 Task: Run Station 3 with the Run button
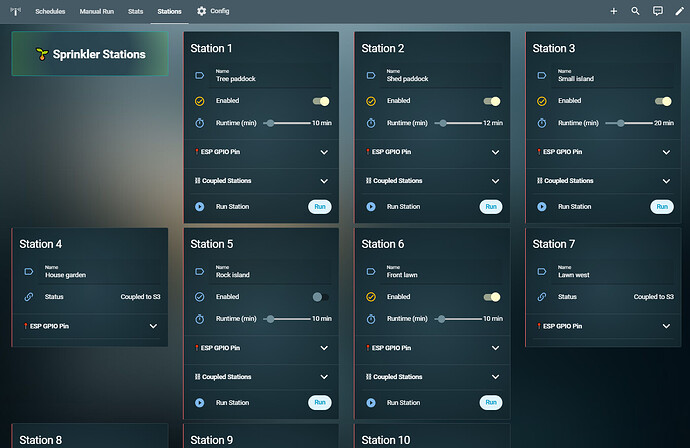[662, 206]
